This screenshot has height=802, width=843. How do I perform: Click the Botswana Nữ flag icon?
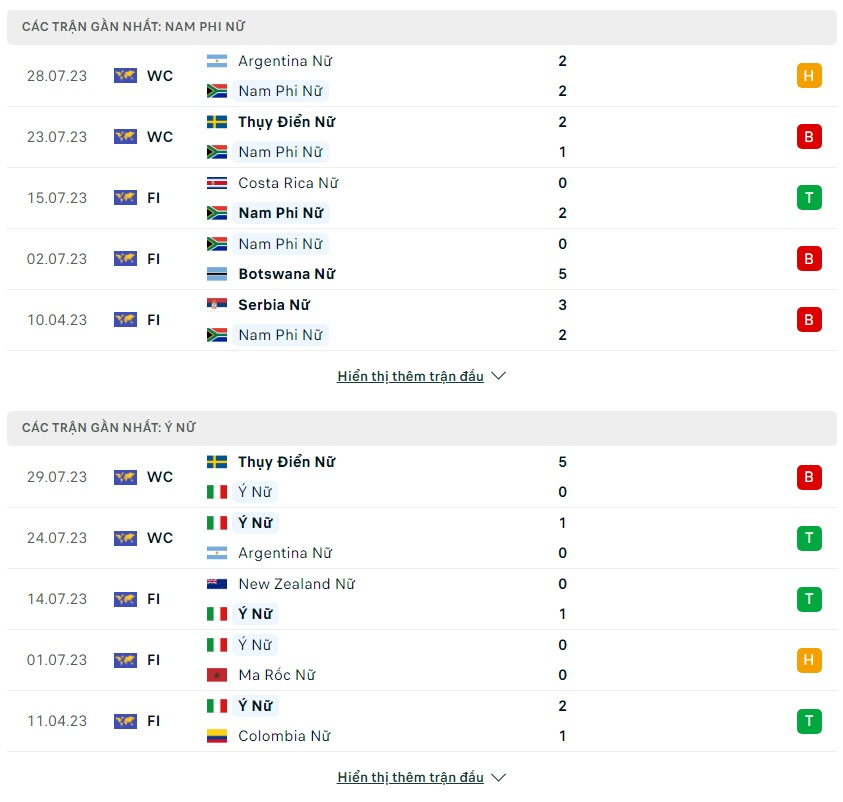(x=217, y=274)
